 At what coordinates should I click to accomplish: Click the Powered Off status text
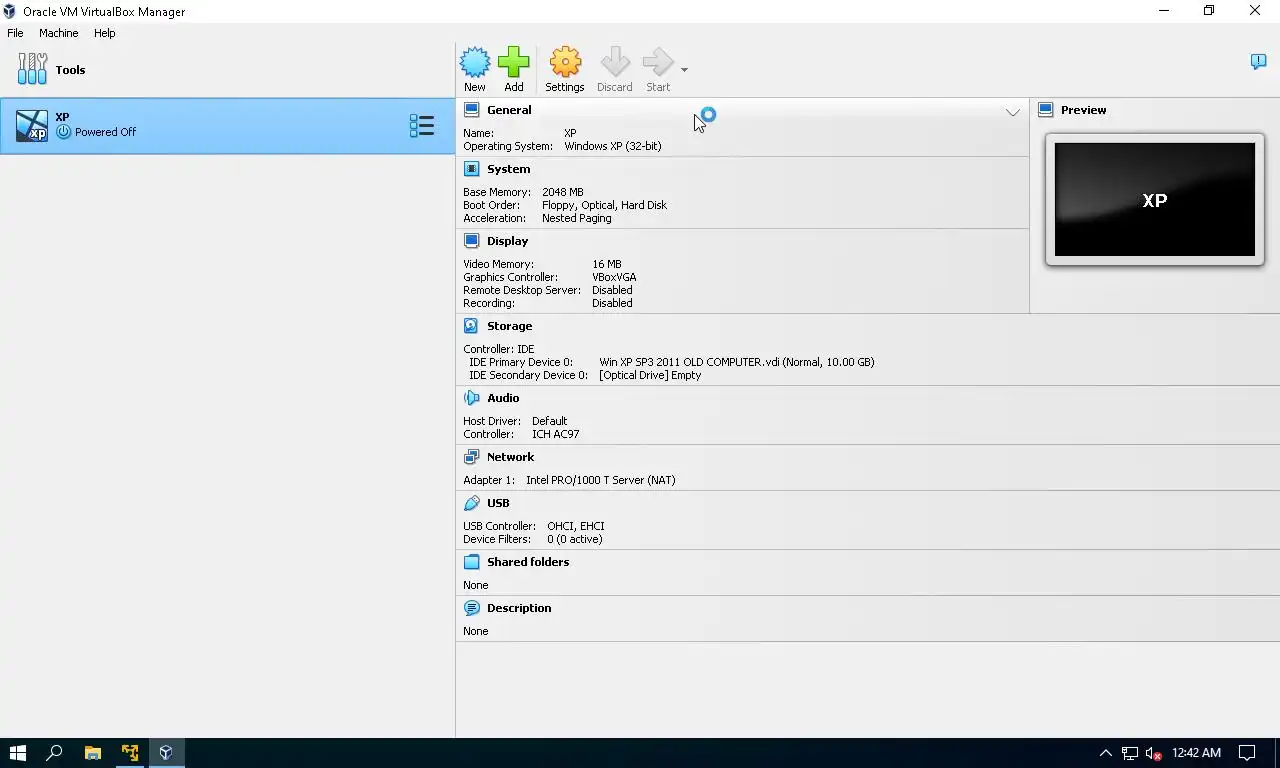(105, 132)
